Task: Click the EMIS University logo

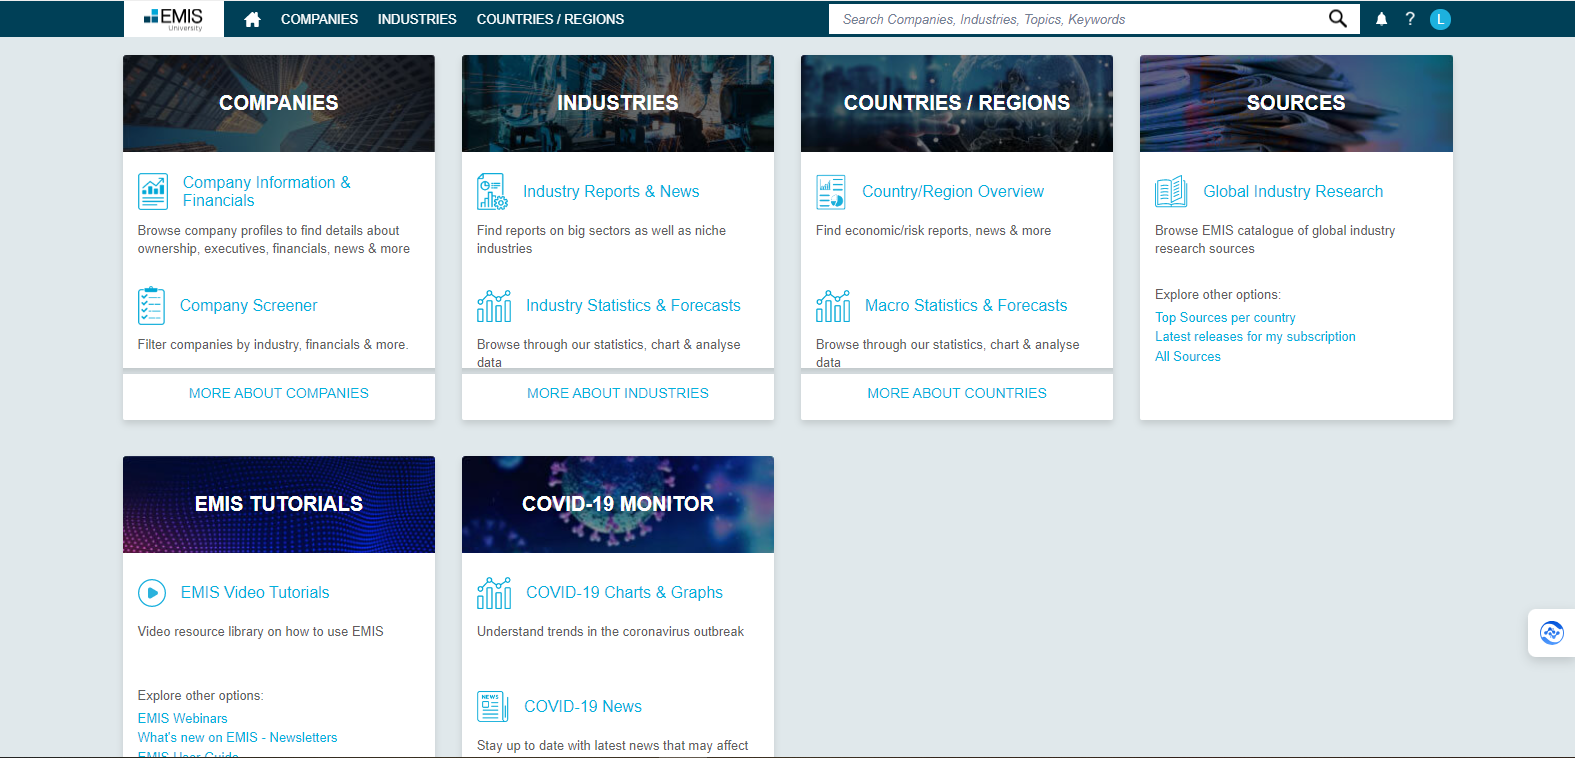Action: (x=174, y=19)
